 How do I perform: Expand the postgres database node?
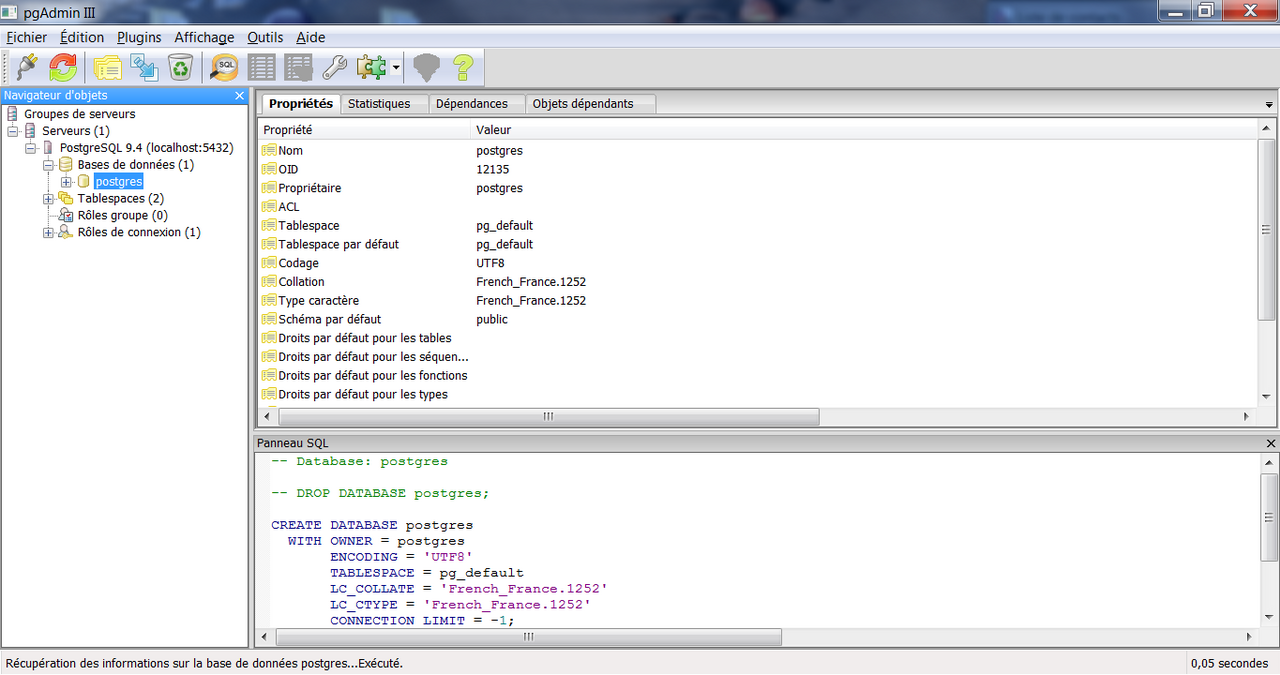67,182
